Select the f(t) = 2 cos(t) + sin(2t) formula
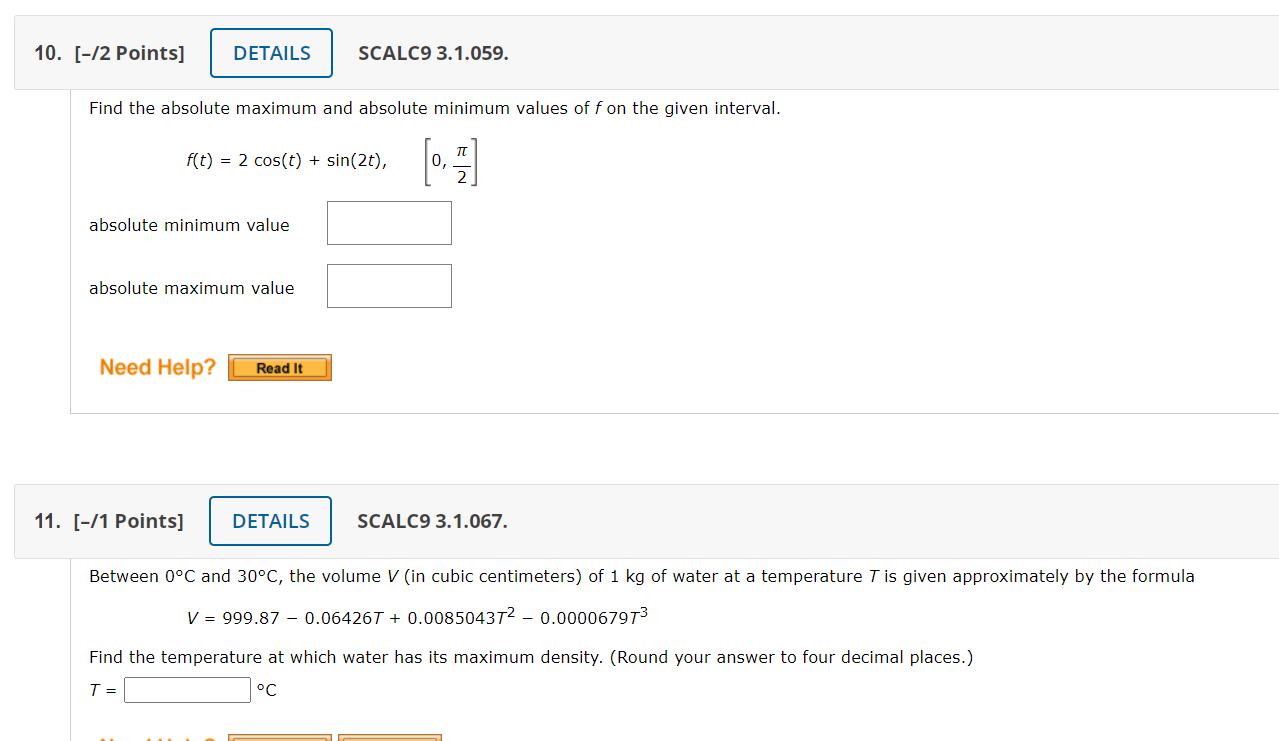 click(x=286, y=160)
